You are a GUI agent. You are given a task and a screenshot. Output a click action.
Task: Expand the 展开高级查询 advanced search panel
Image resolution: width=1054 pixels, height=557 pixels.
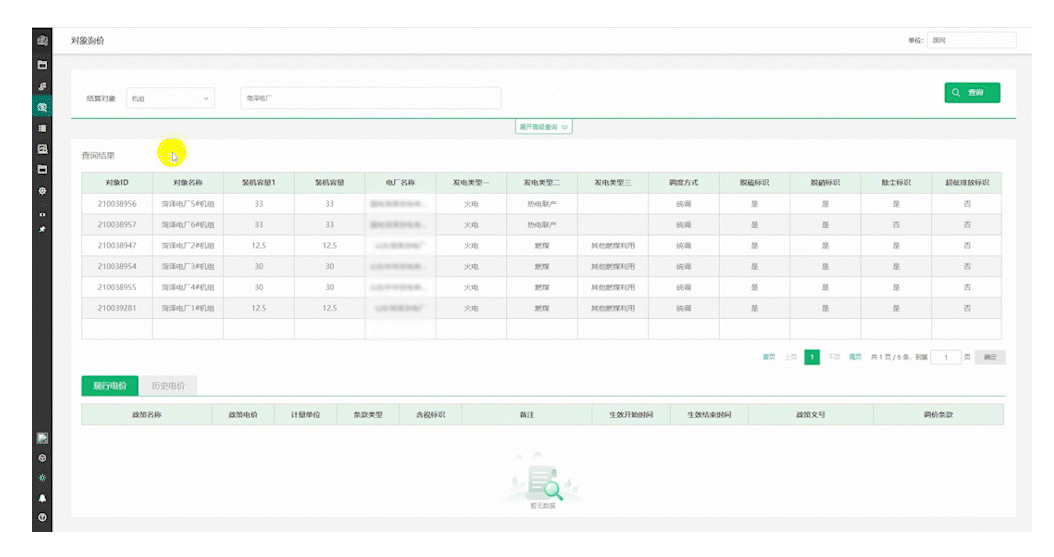(543, 127)
